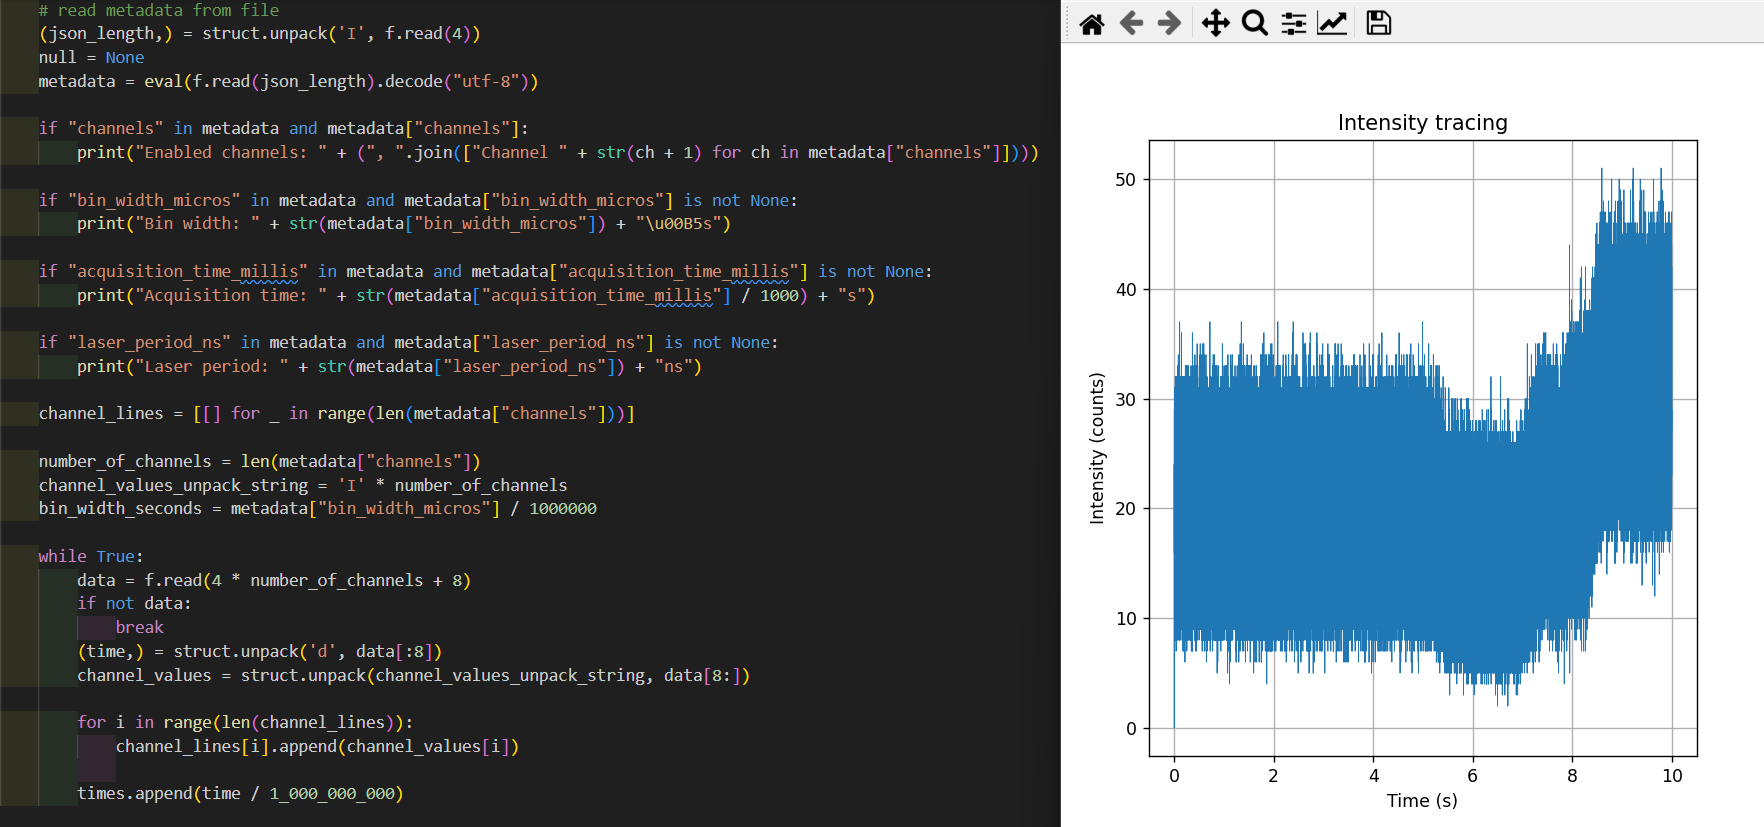Activate the Pan axes tool
The height and width of the screenshot is (827, 1764).
[1215, 23]
